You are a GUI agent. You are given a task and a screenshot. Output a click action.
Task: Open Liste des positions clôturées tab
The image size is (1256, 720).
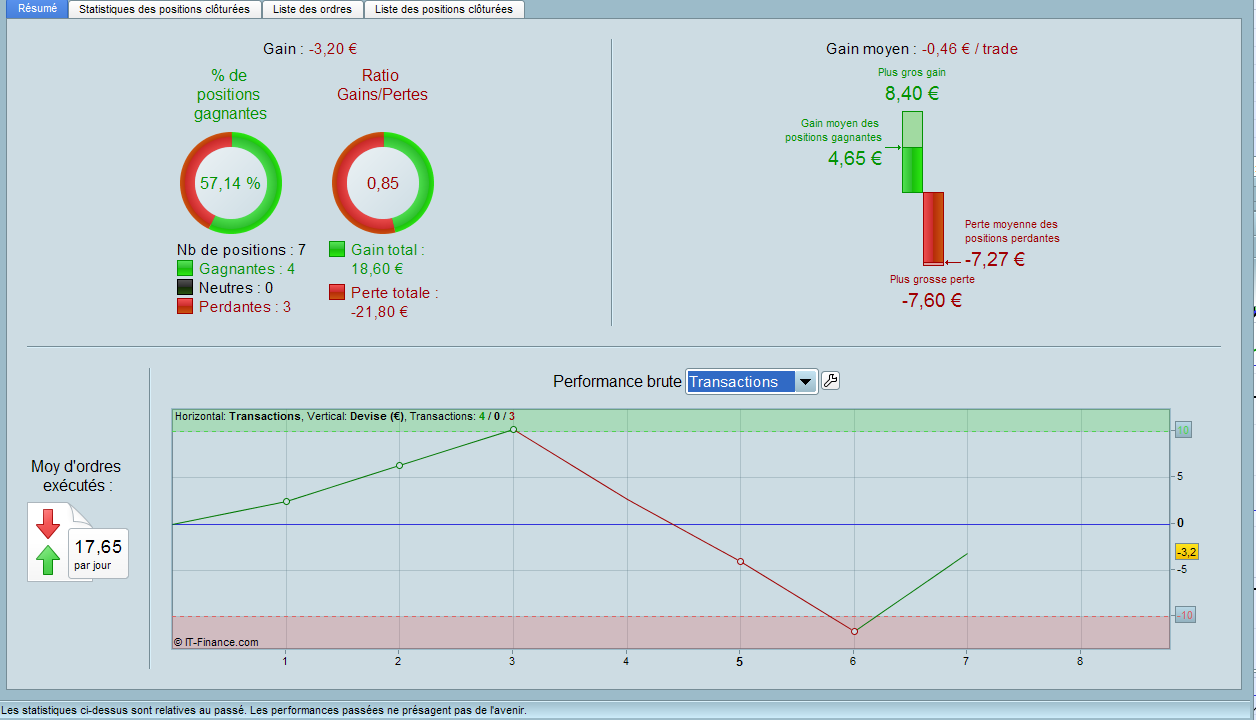point(444,9)
